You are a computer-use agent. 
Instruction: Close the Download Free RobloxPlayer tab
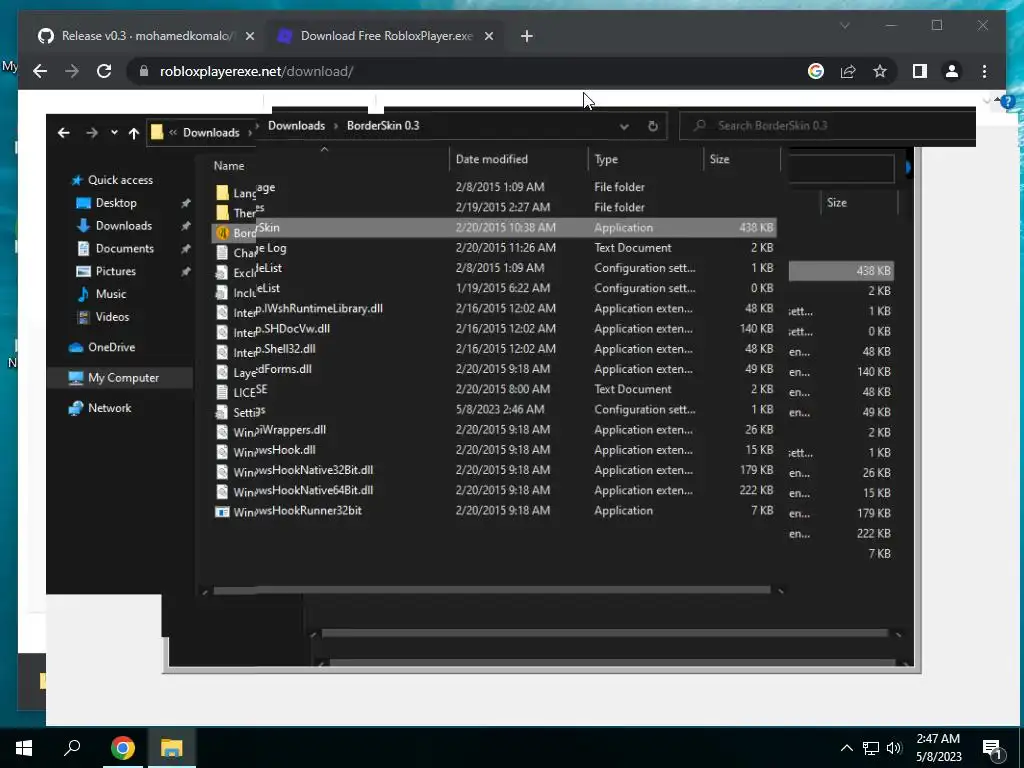488,36
